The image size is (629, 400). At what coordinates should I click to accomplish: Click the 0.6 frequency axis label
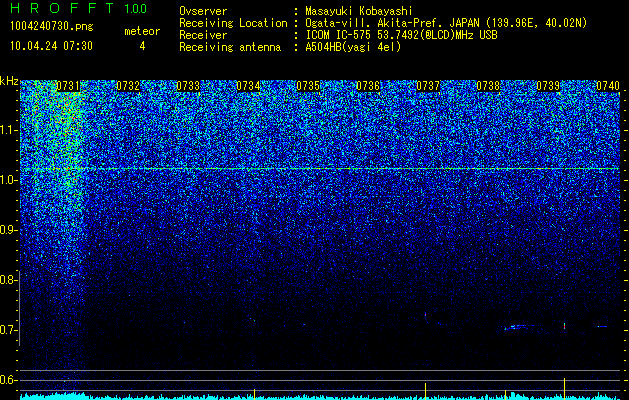[7, 380]
